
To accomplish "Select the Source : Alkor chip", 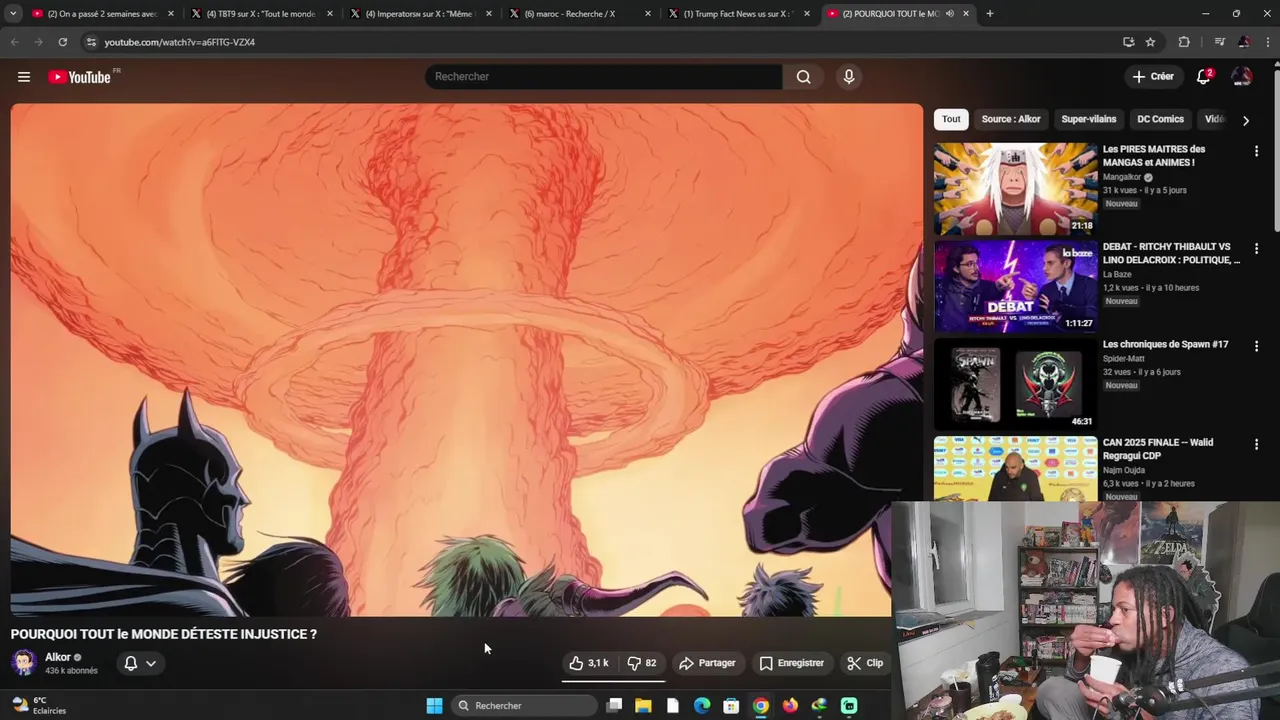I will pos(1011,119).
